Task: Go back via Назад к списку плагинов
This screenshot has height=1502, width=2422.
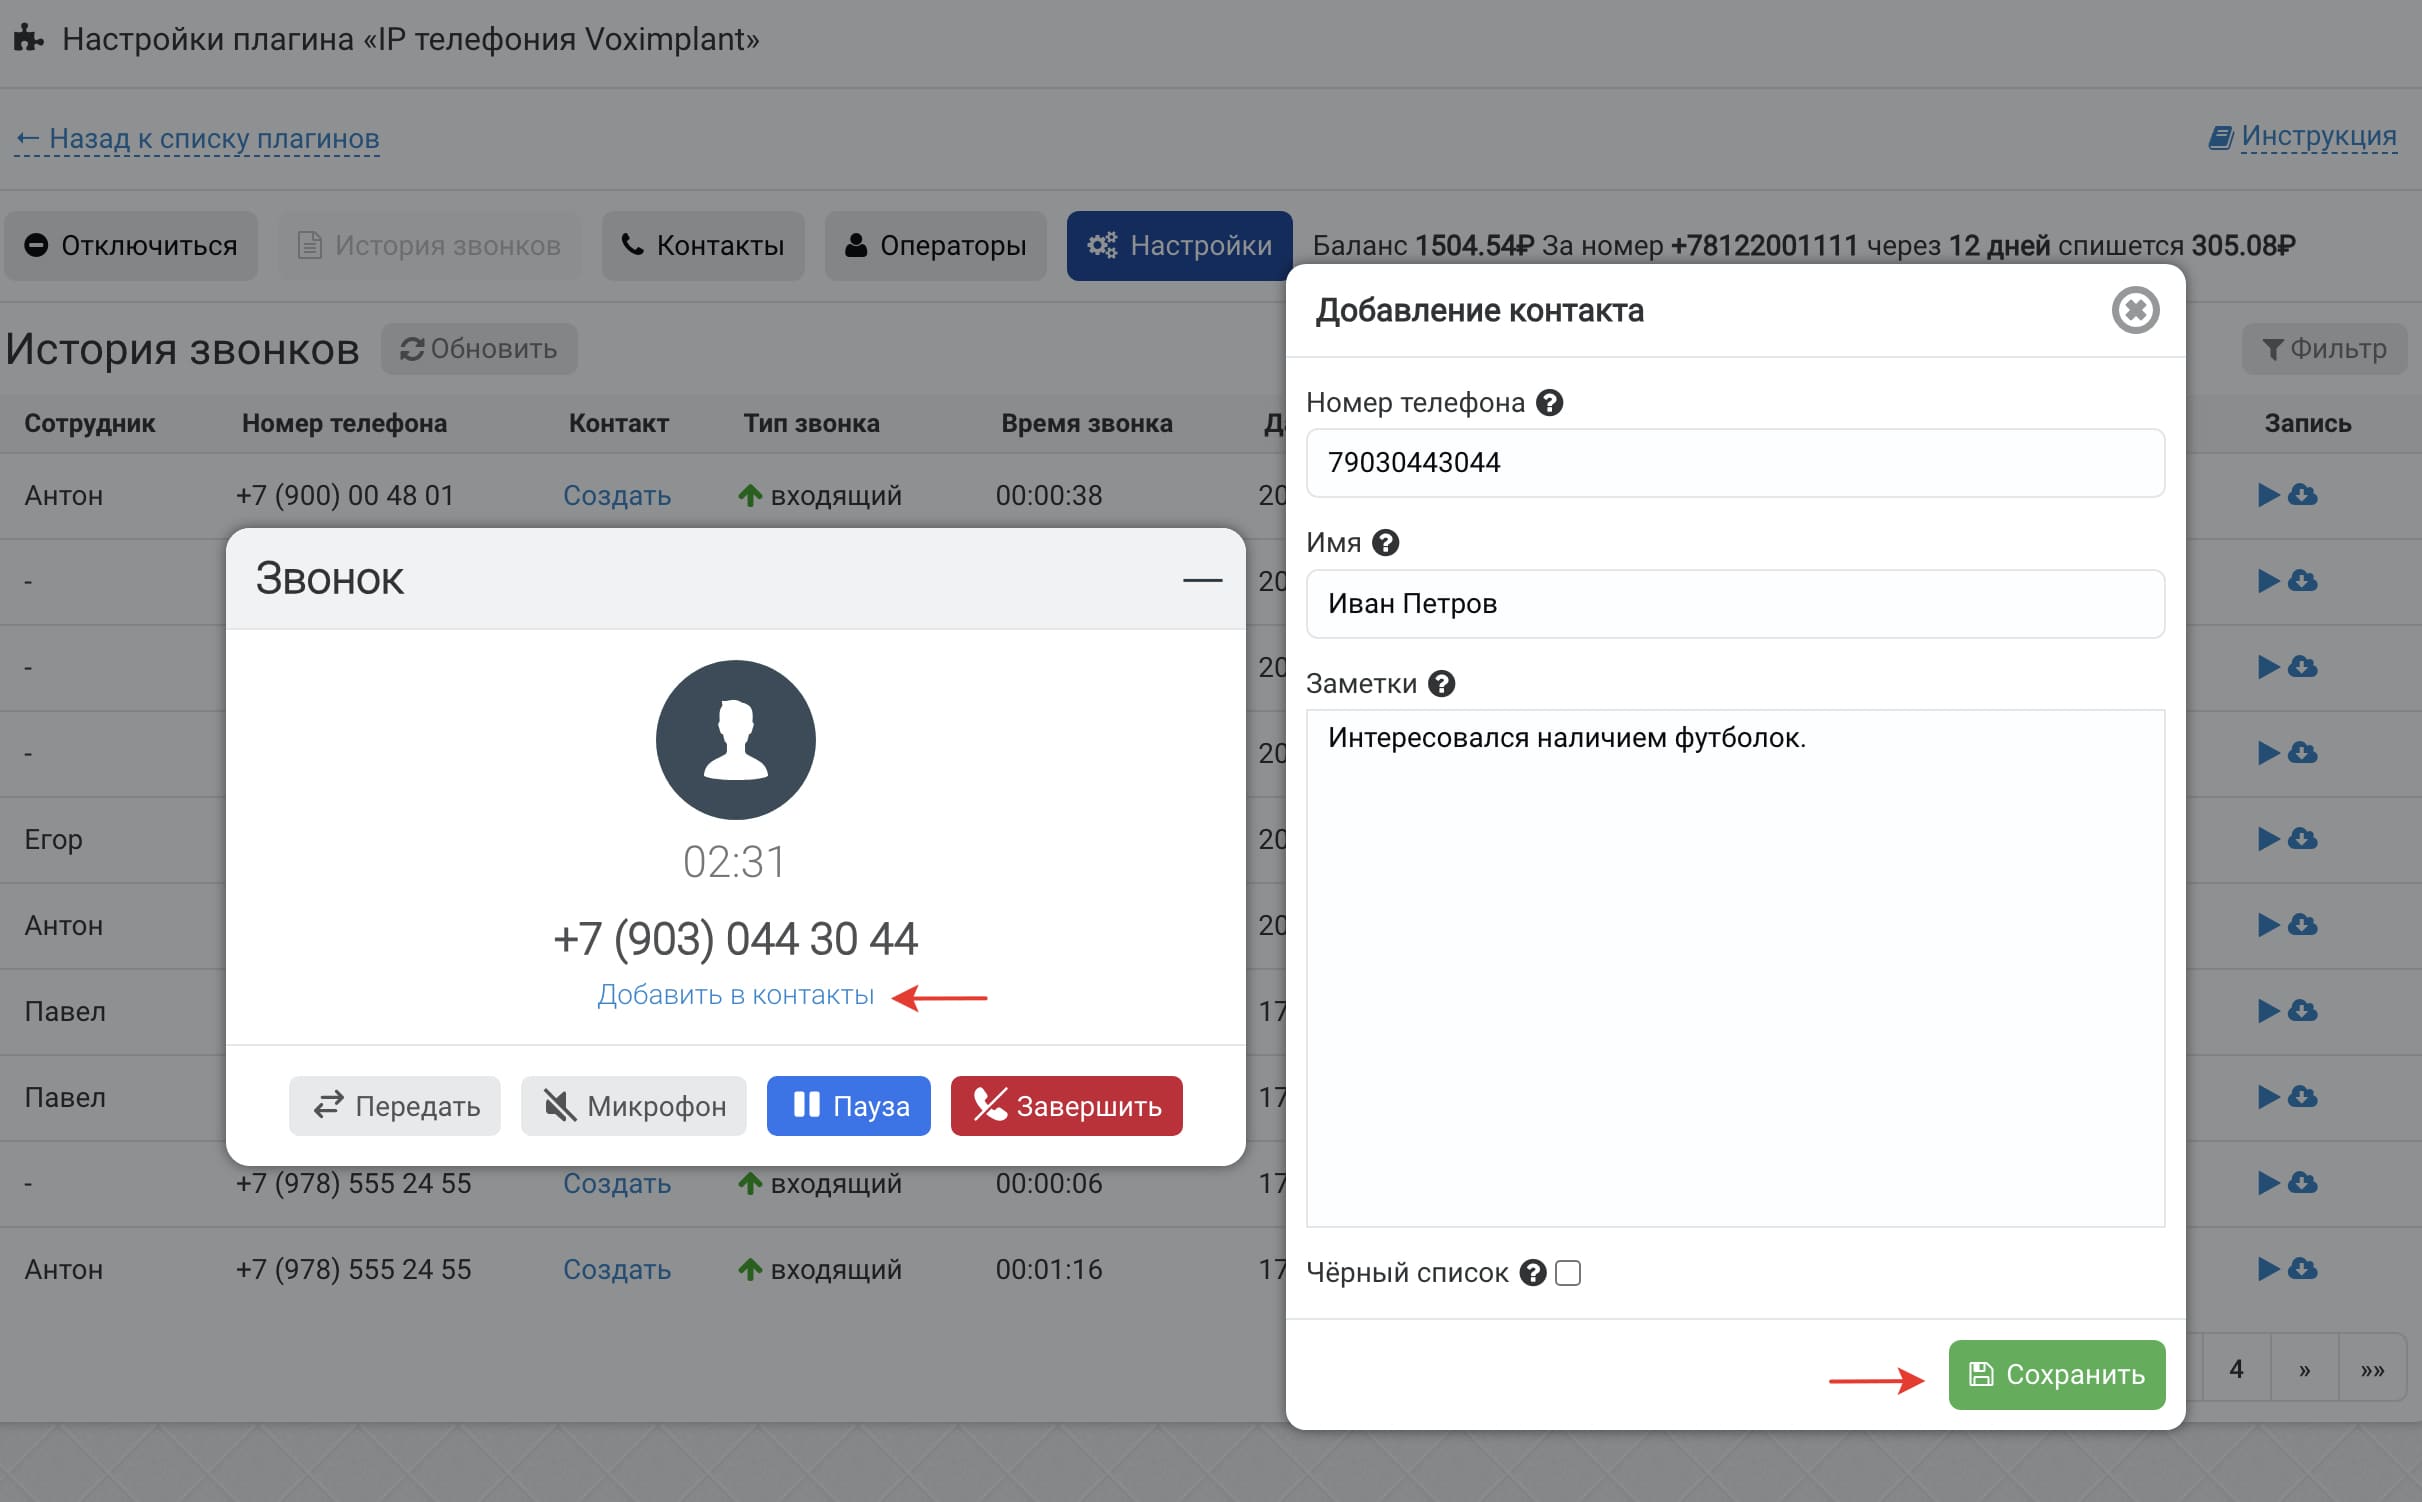Action: 197,139
